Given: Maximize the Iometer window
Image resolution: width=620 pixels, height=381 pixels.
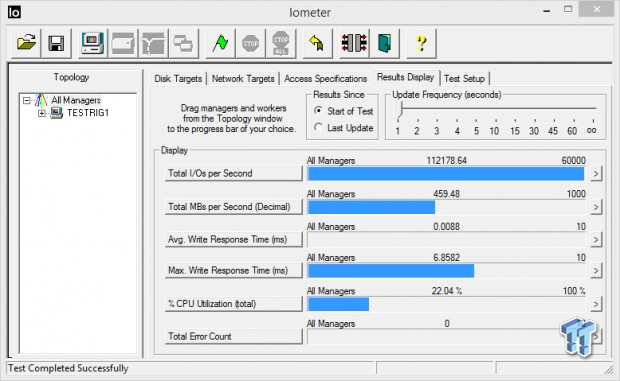Looking at the screenshot, I should pos(568,9).
